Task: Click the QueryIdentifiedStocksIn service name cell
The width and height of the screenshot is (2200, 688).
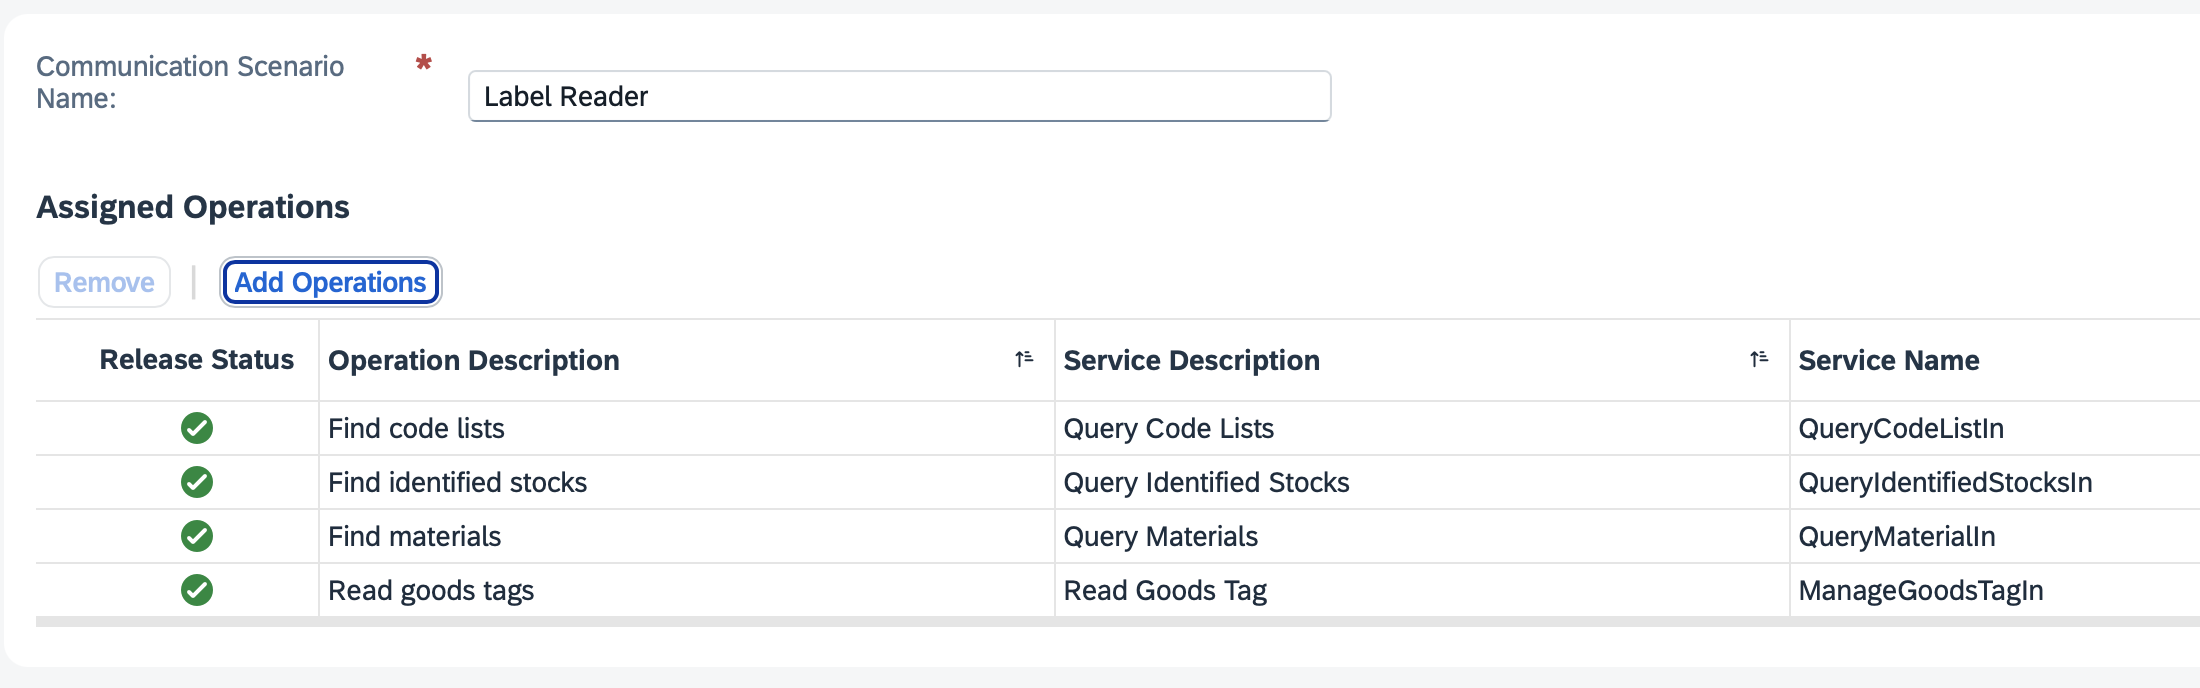Action: coord(1945,483)
